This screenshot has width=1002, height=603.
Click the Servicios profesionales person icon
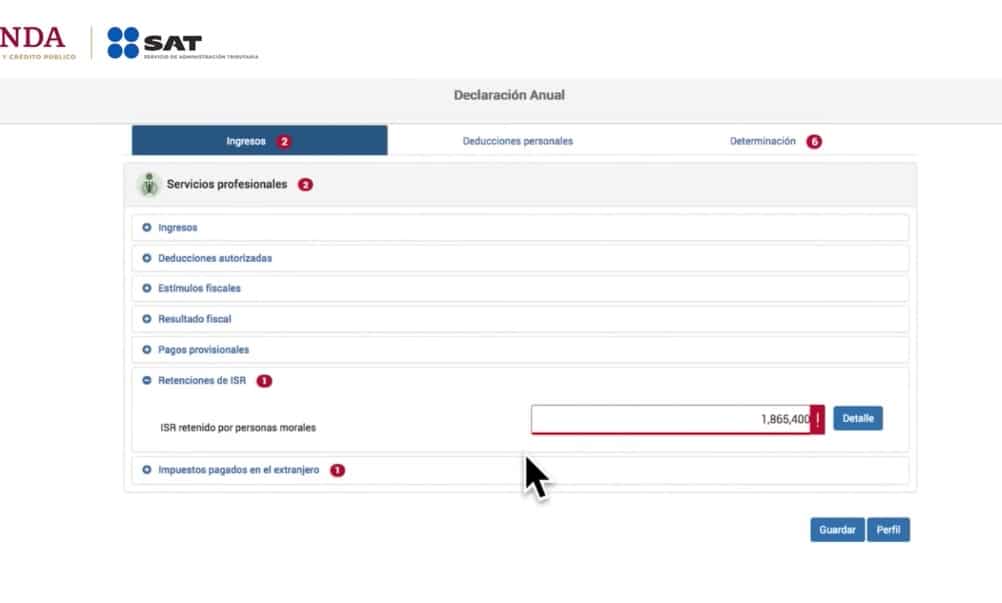[149, 185]
